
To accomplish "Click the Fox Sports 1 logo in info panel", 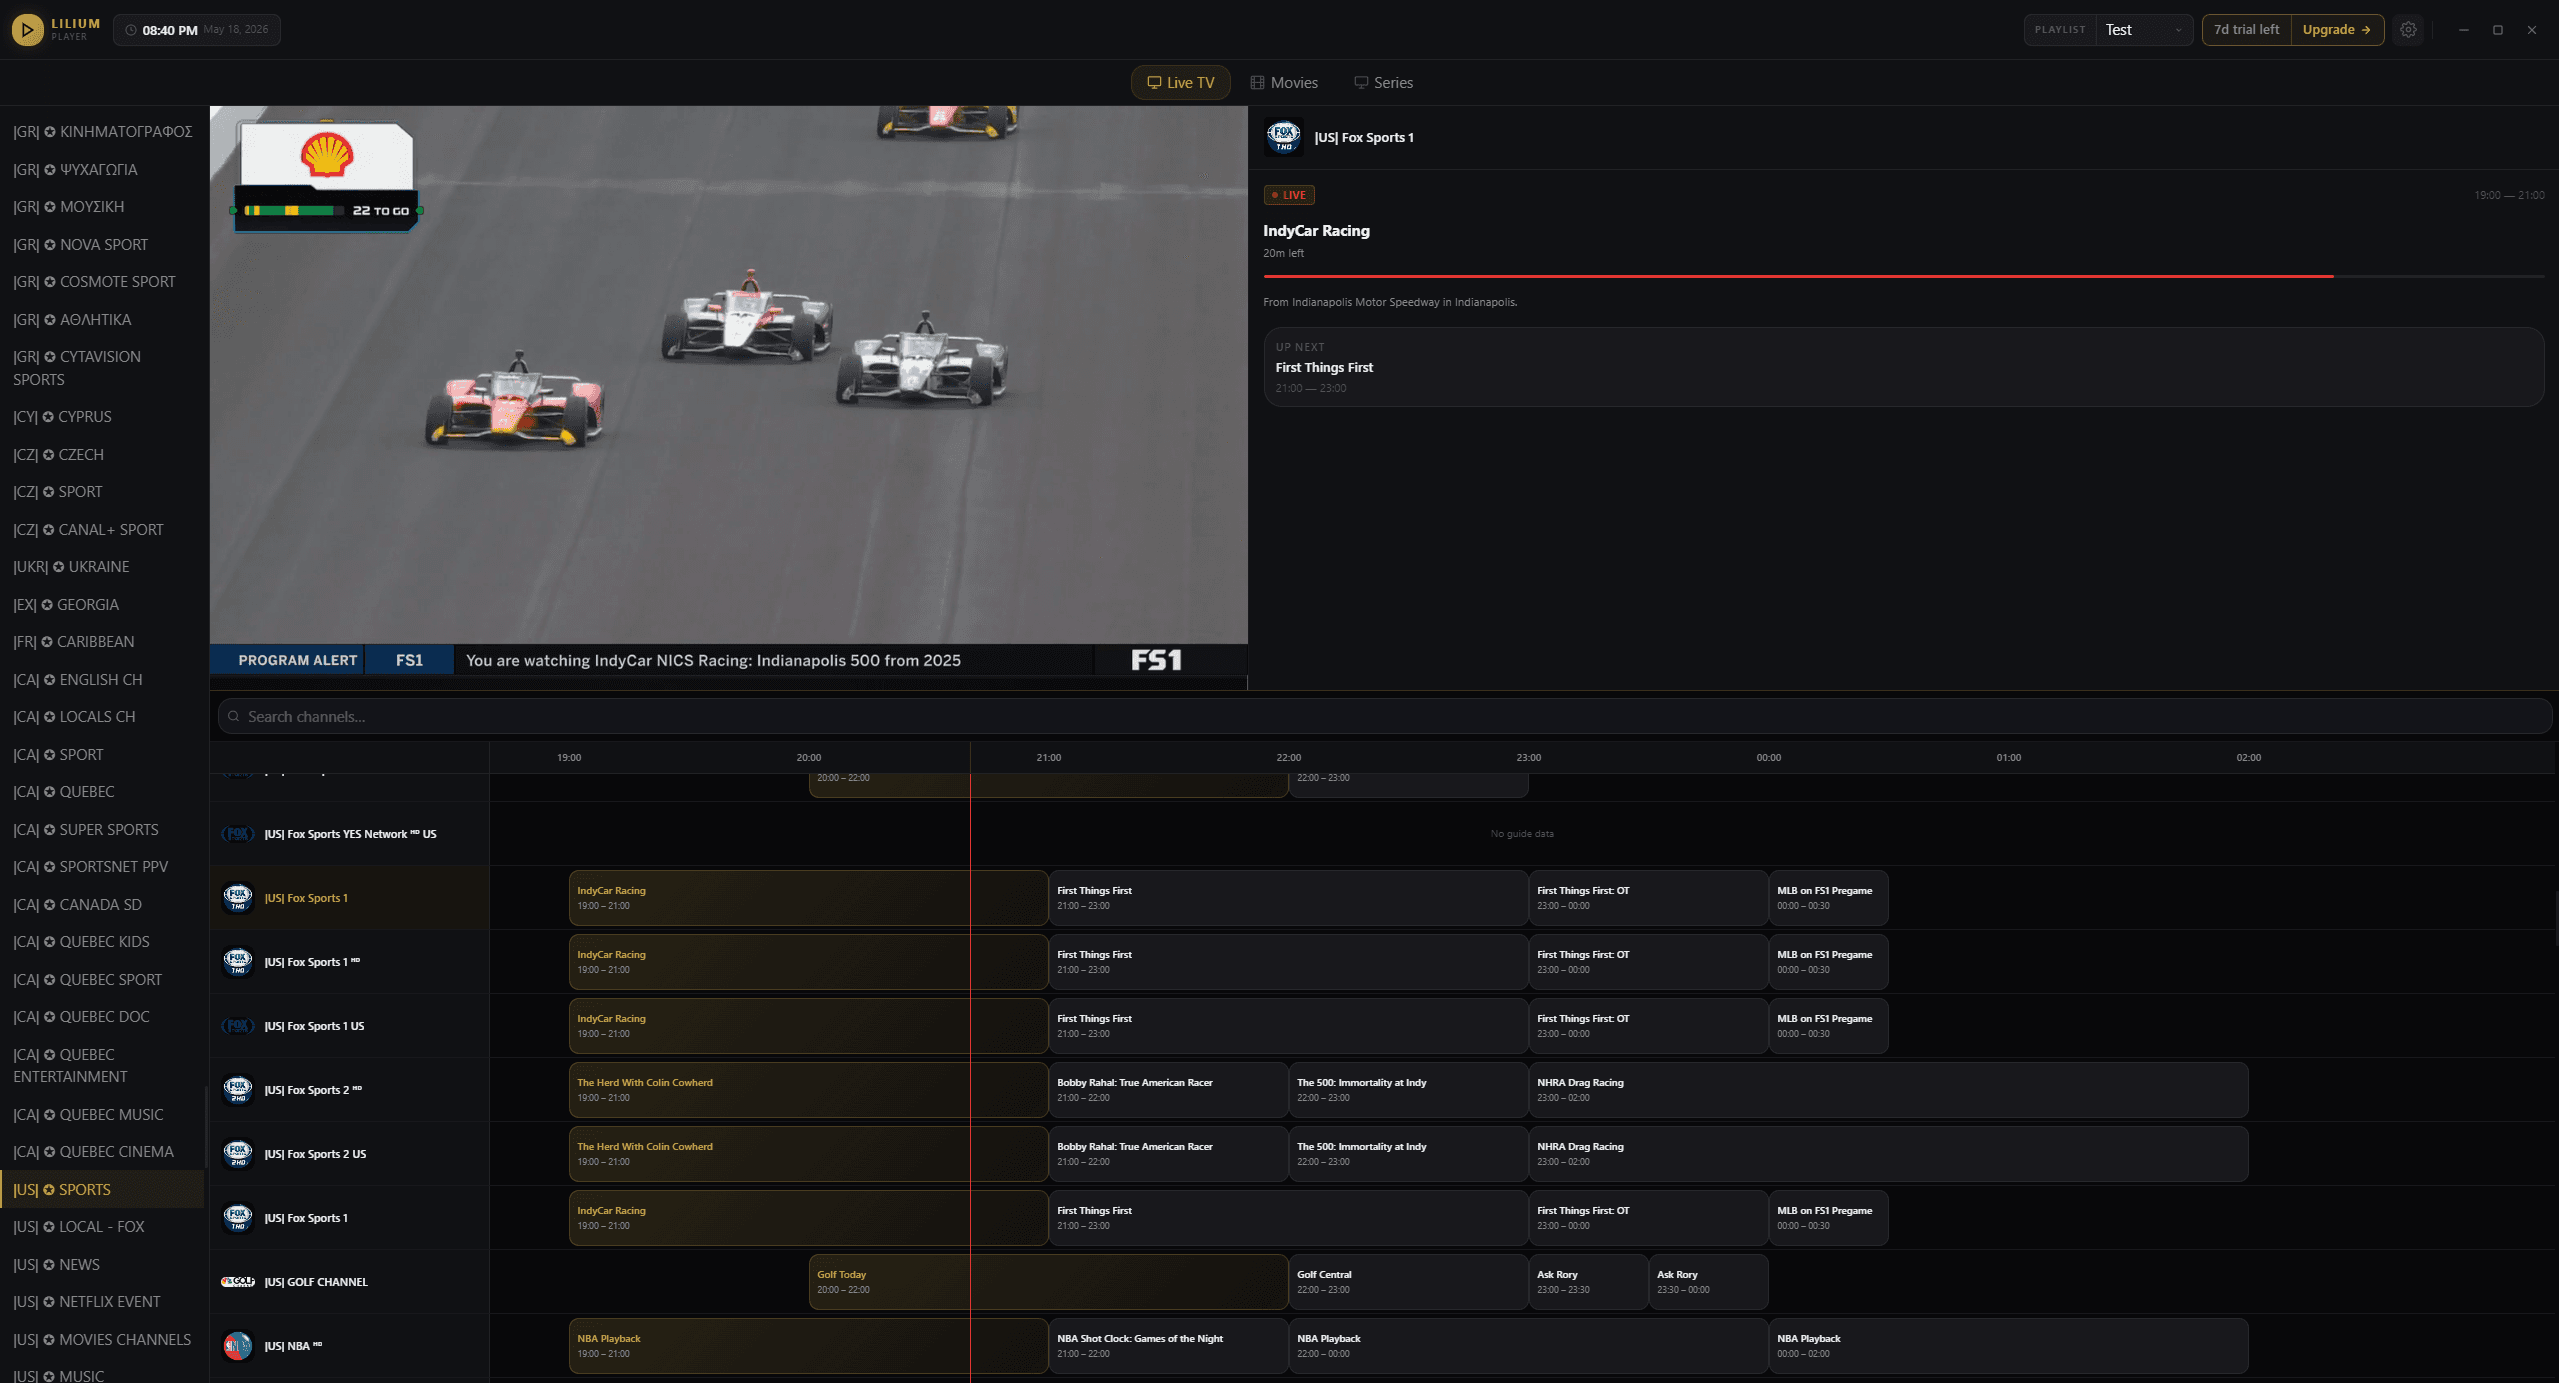I will click(1283, 137).
